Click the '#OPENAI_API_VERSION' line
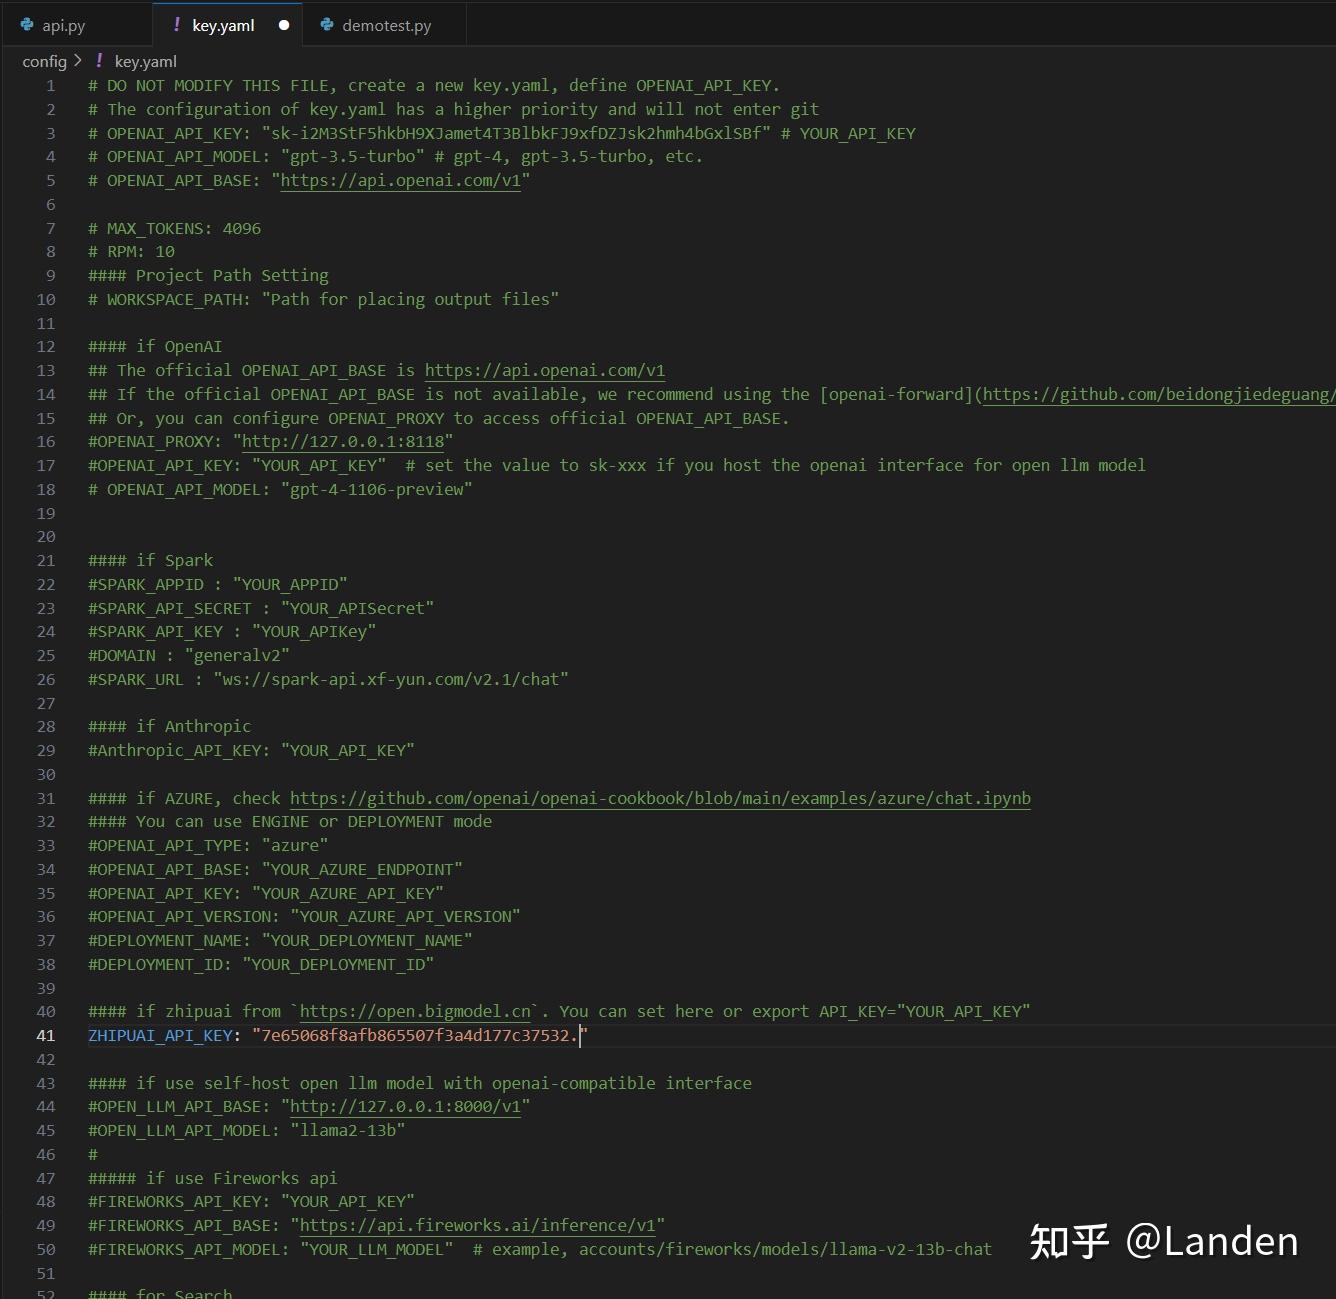Viewport: 1336px width, 1299px height. (x=304, y=916)
